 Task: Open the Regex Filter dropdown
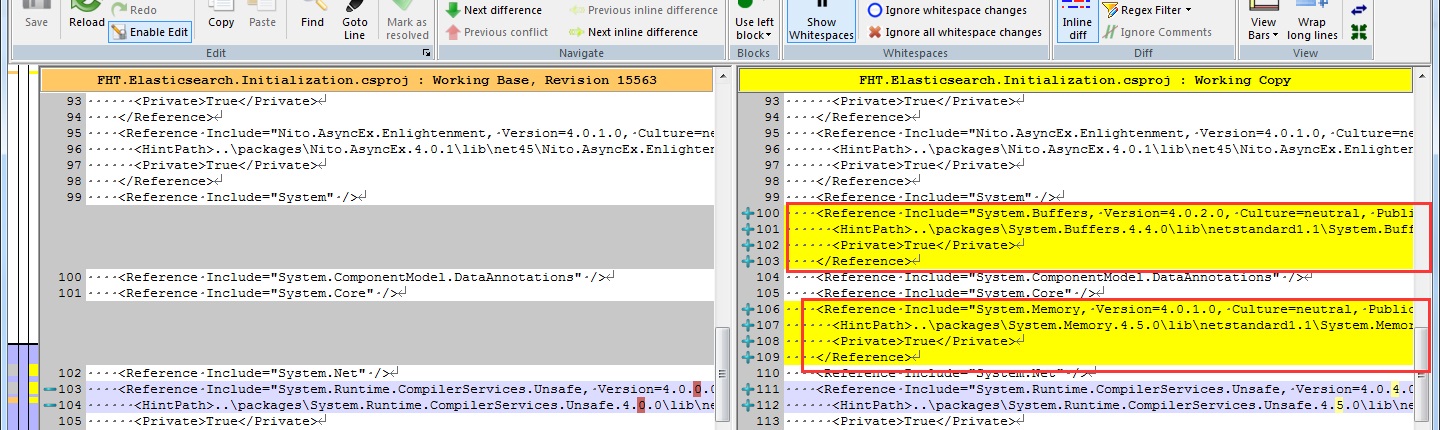(1147, 10)
